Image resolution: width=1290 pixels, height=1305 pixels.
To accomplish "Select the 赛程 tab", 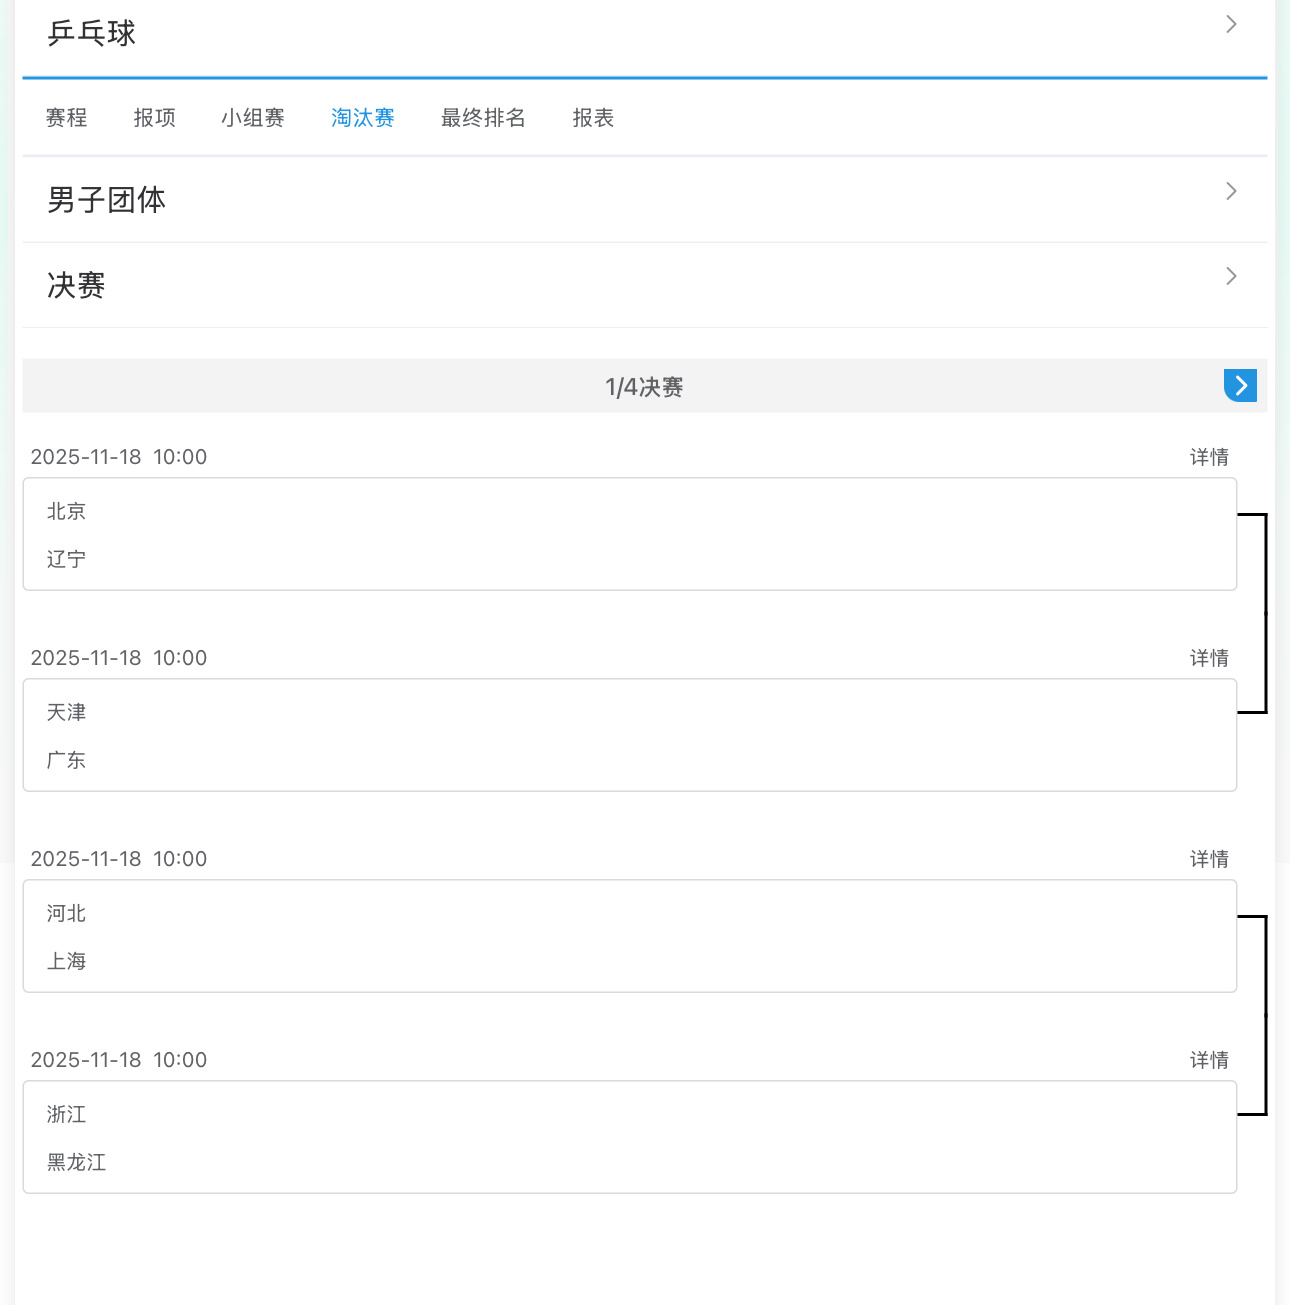I will pyautogui.click(x=66, y=117).
